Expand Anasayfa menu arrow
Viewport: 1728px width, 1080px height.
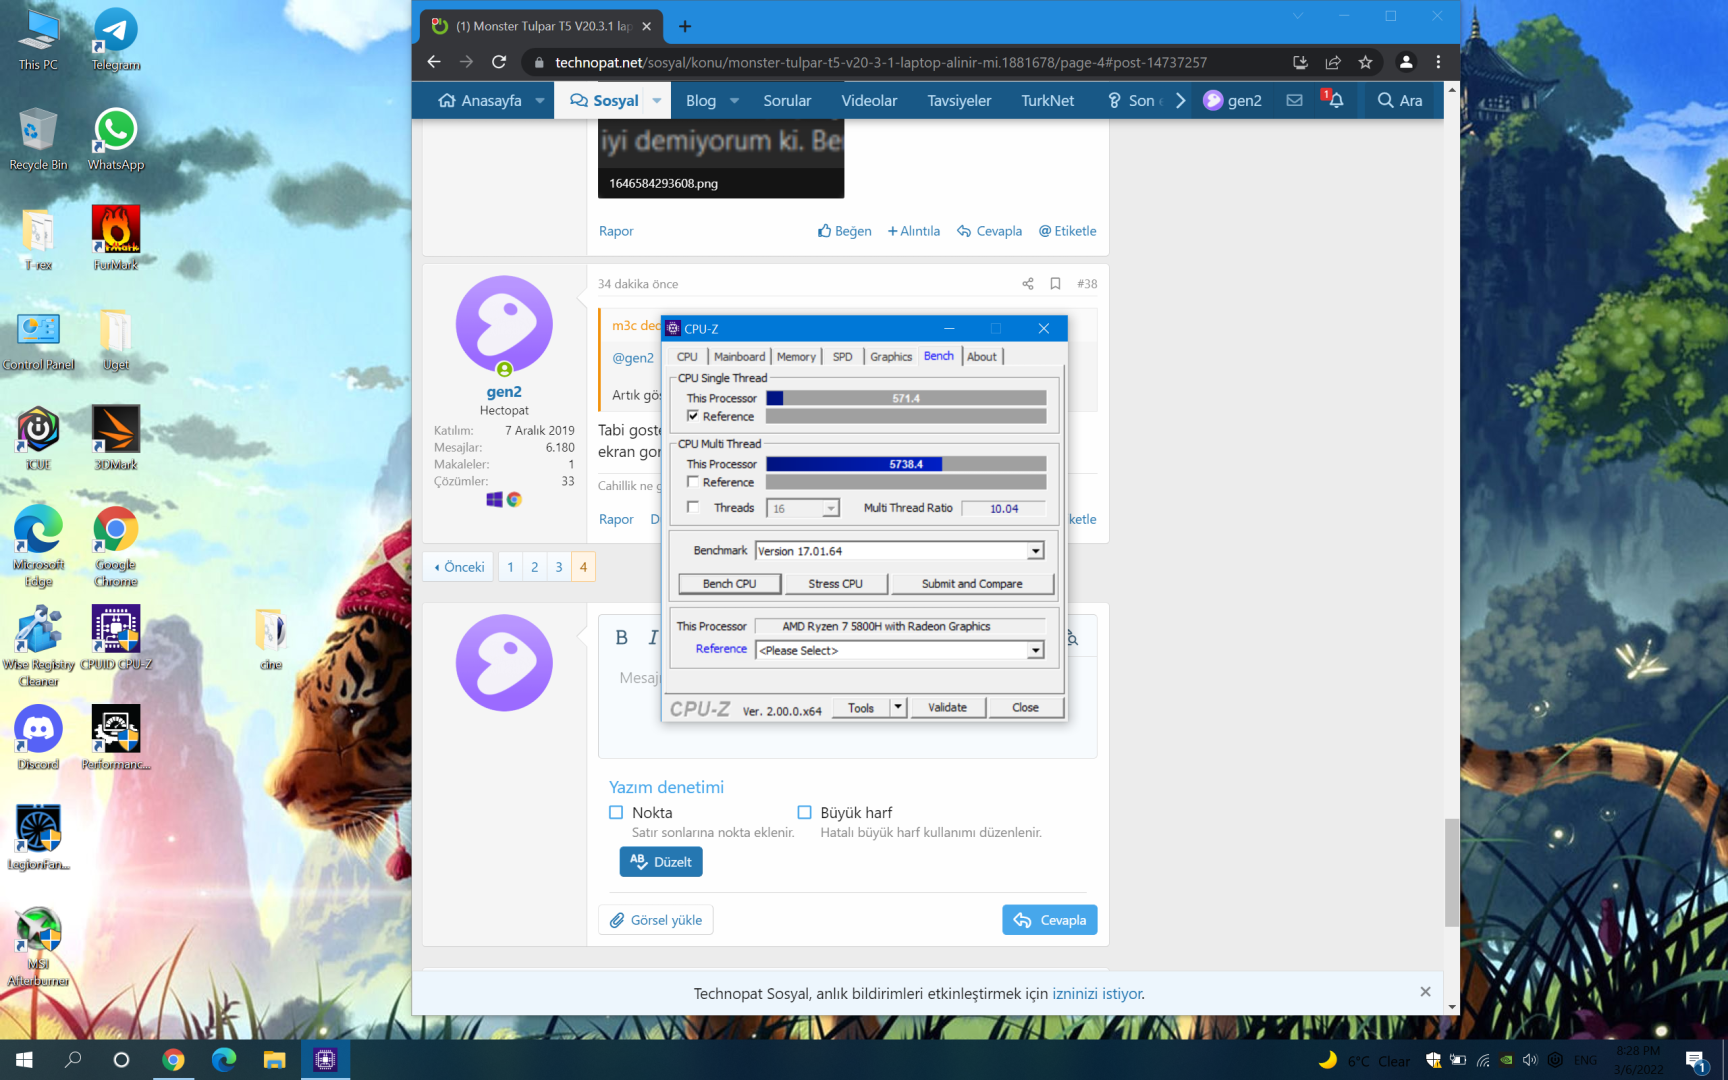point(540,100)
